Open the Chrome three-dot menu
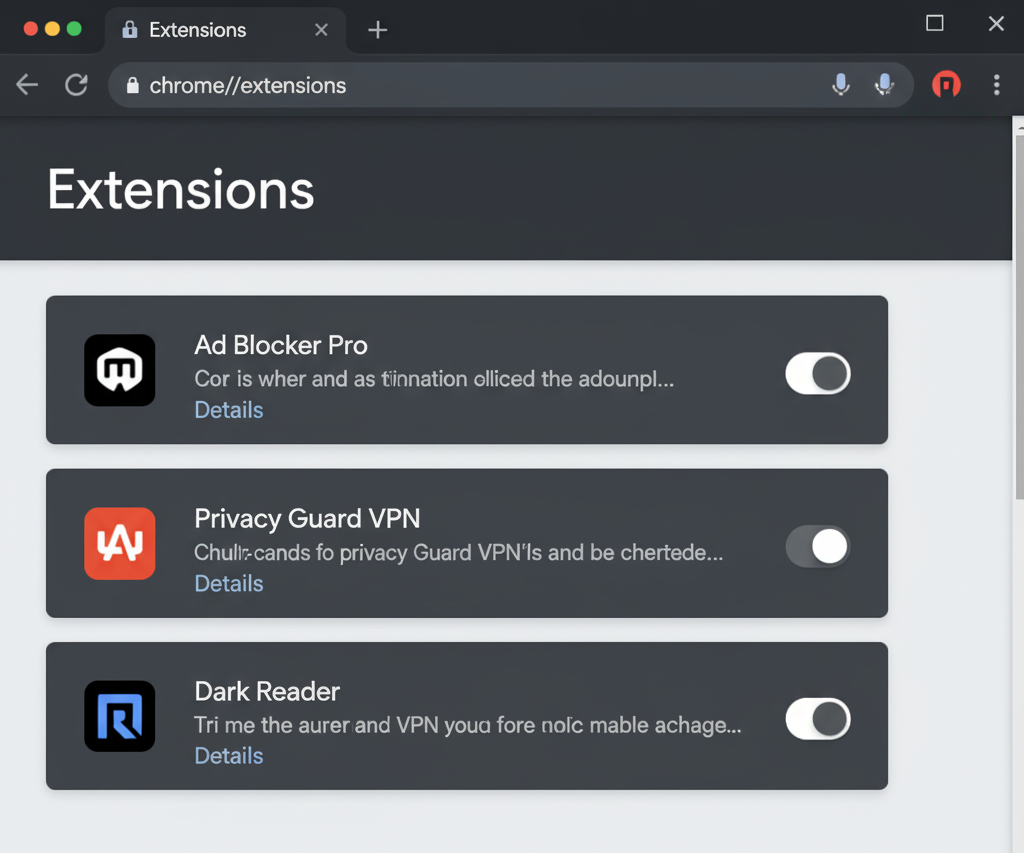1024x853 pixels. (997, 85)
